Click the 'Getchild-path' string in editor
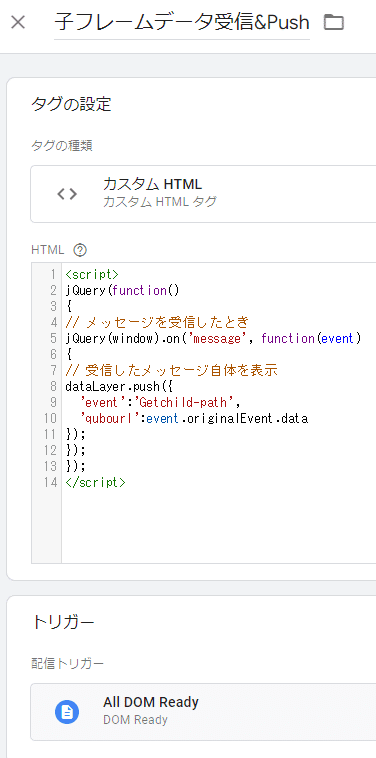This screenshot has width=376, height=758. (188, 402)
